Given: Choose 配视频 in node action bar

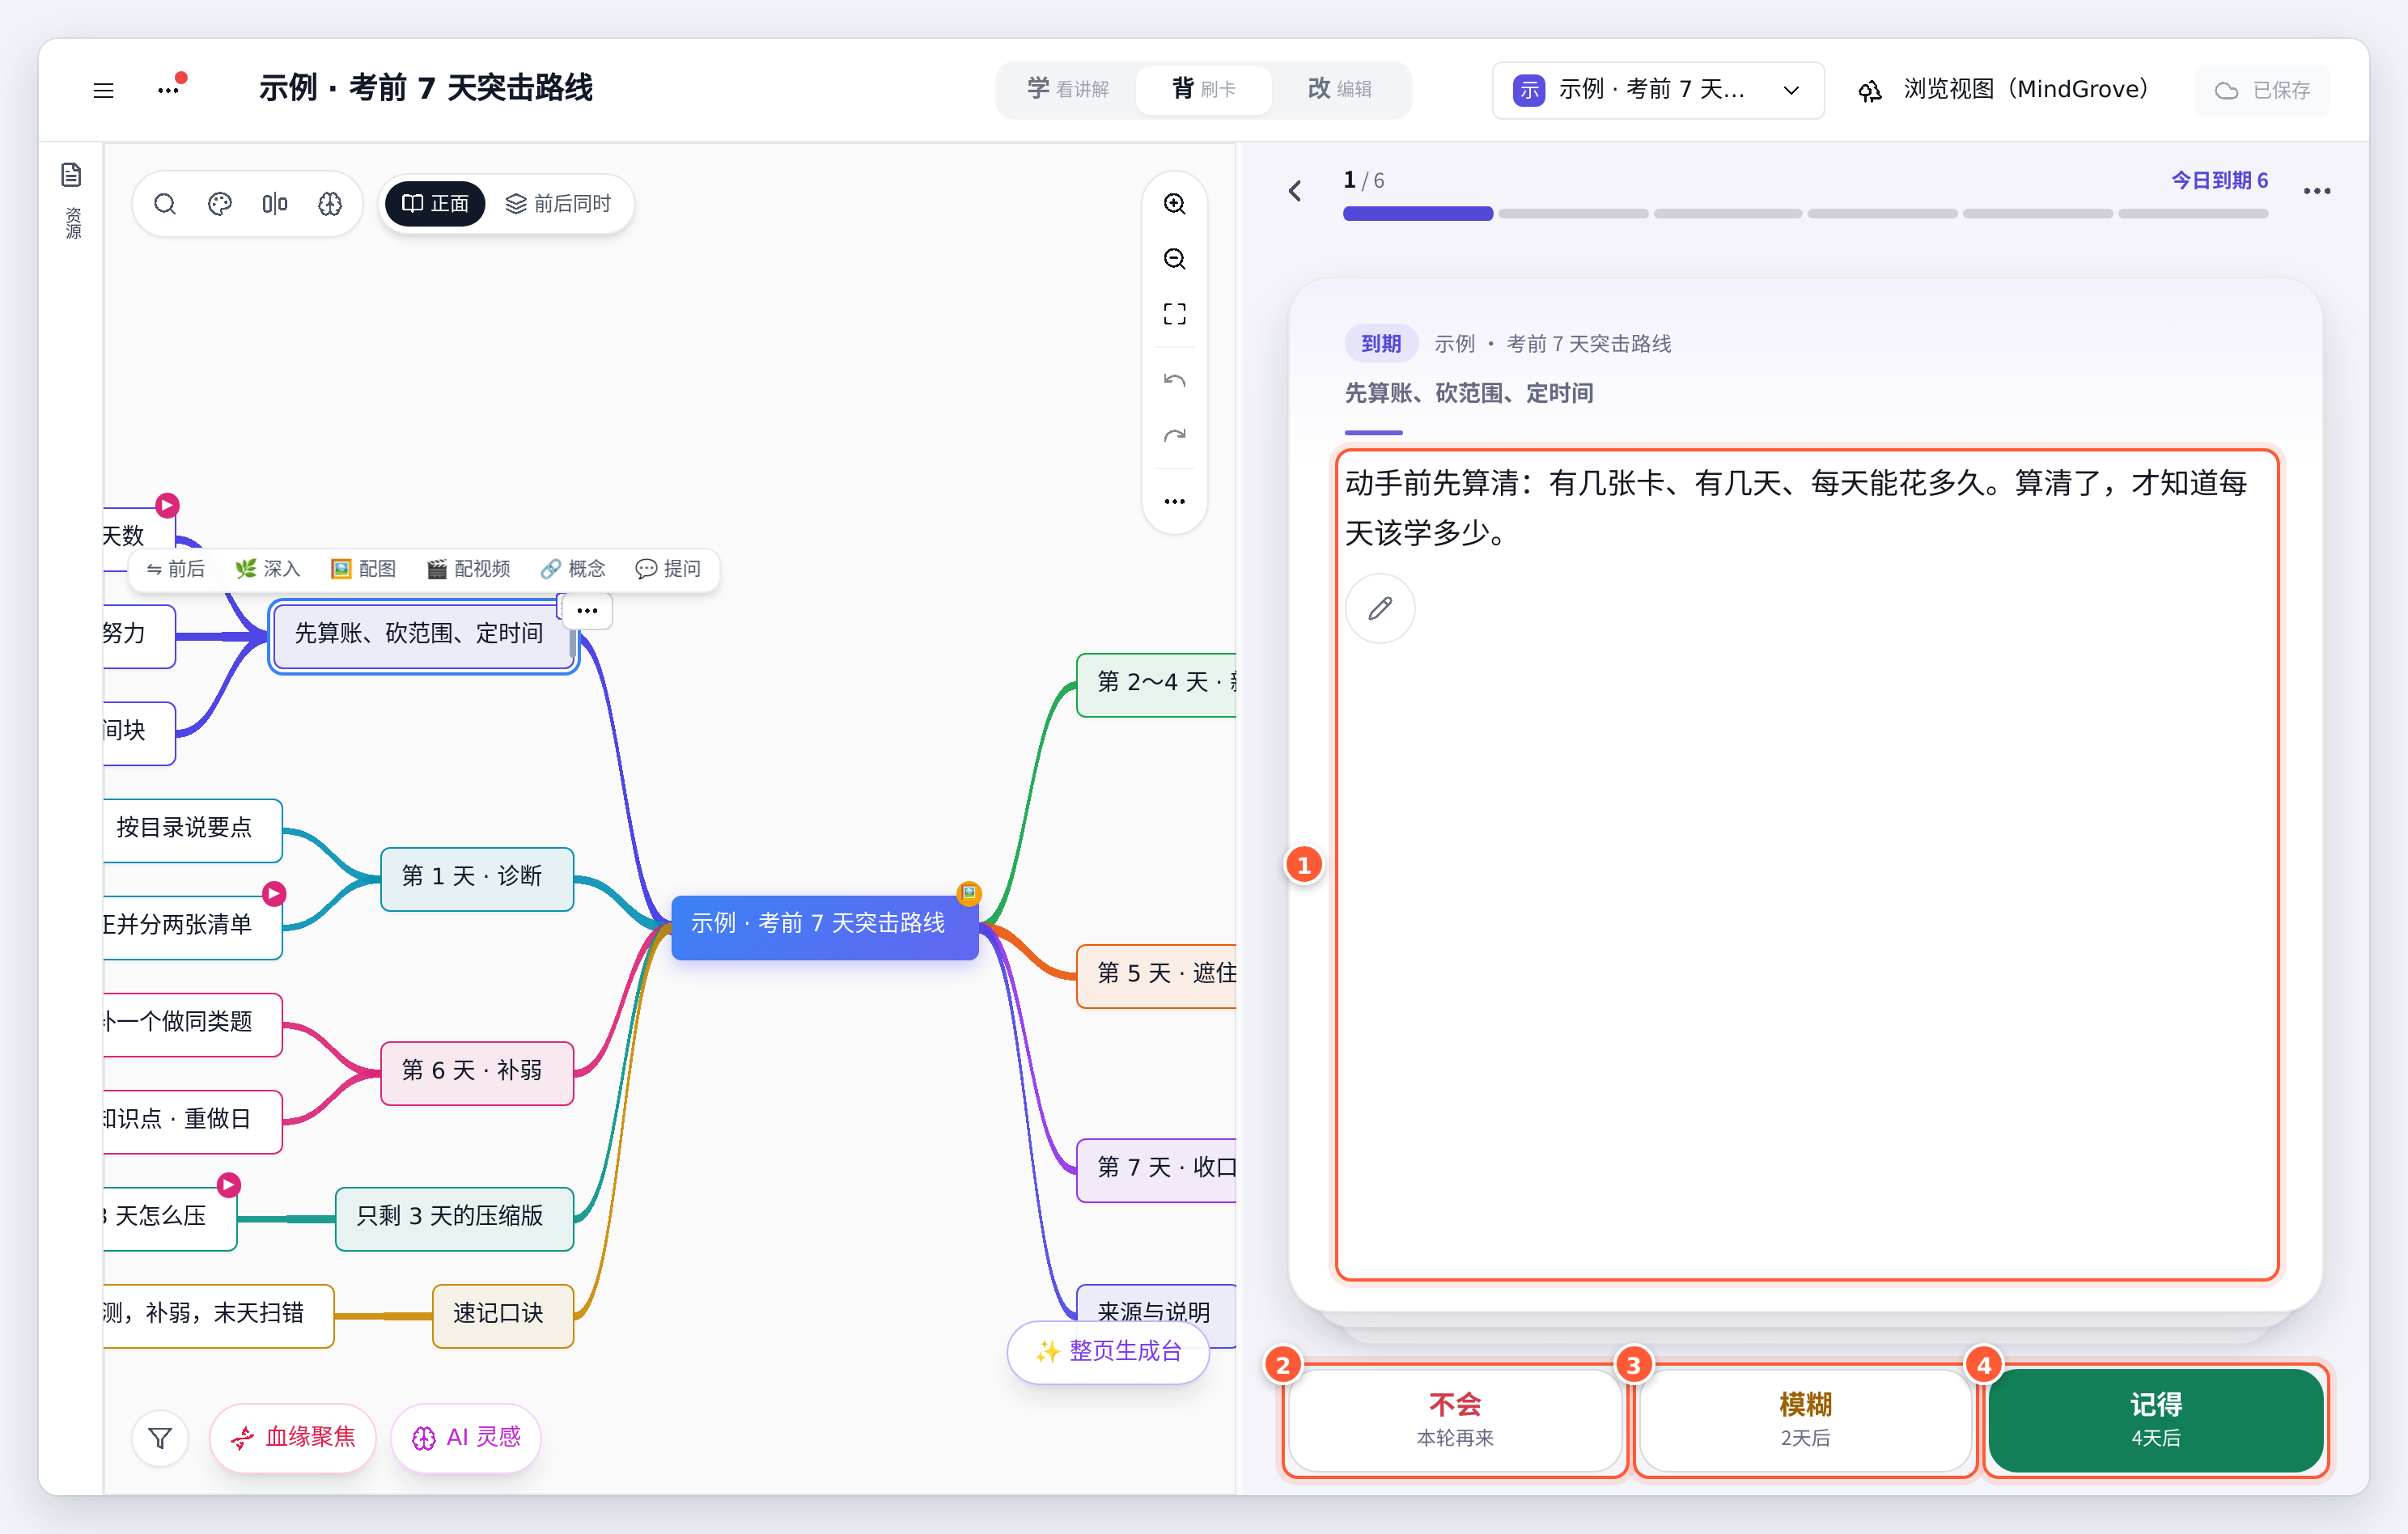Looking at the screenshot, I should (468, 569).
